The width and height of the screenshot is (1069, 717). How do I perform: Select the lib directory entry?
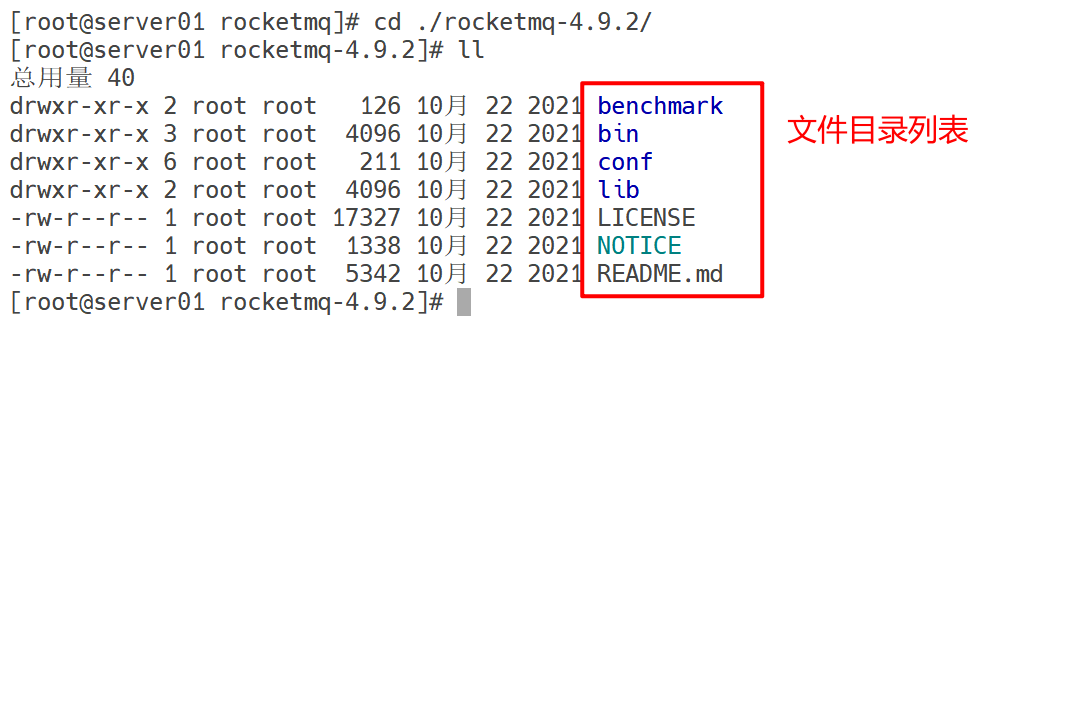point(618,190)
